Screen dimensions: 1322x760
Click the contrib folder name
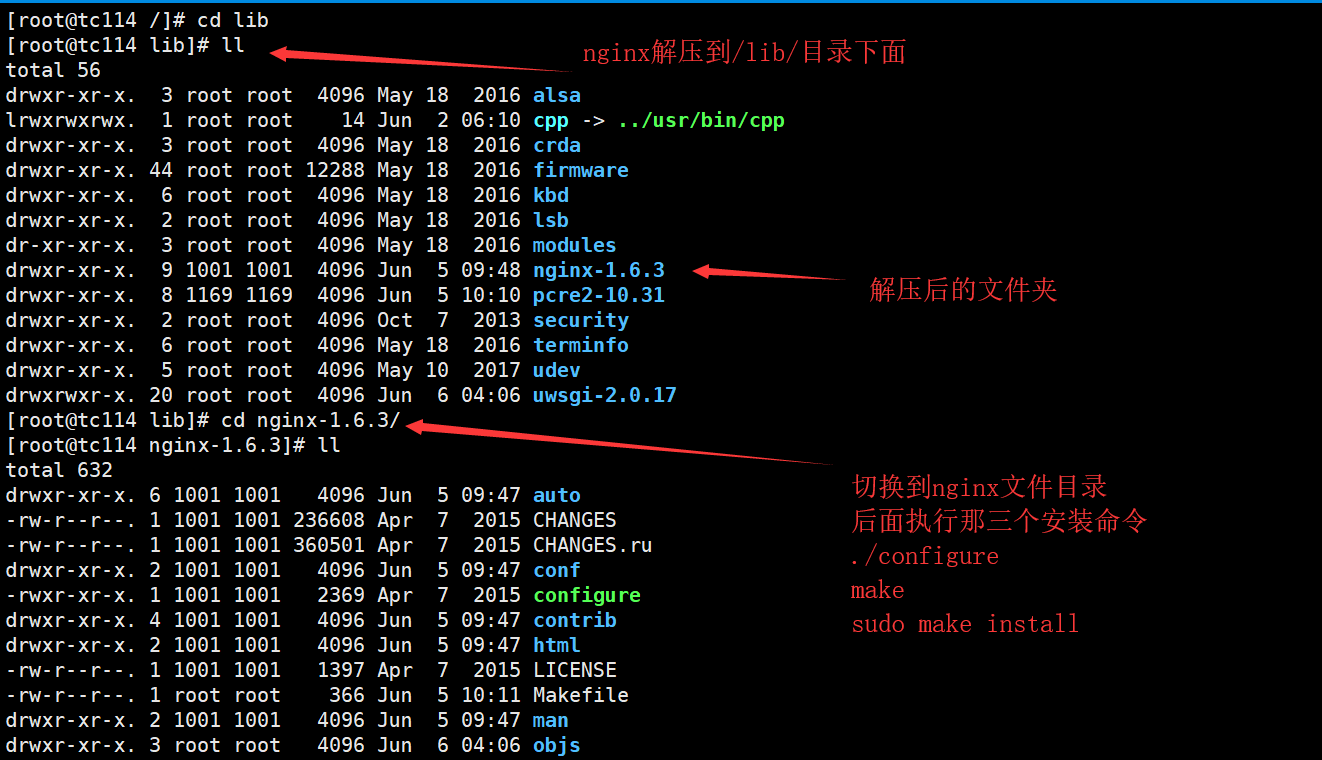click(575, 619)
